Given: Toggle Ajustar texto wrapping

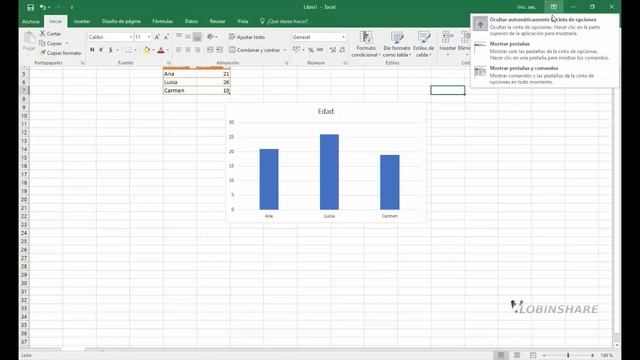Looking at the screenshot, I should [x=247, y=37].
